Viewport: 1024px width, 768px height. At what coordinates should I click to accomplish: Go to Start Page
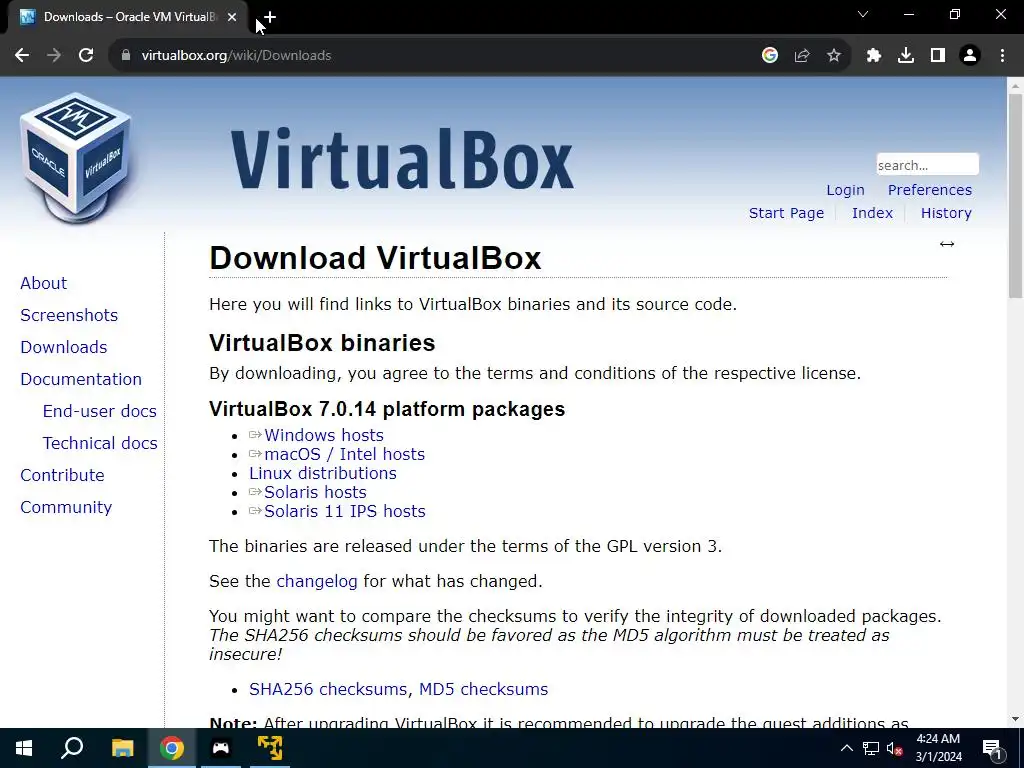[x=786, y=213]
